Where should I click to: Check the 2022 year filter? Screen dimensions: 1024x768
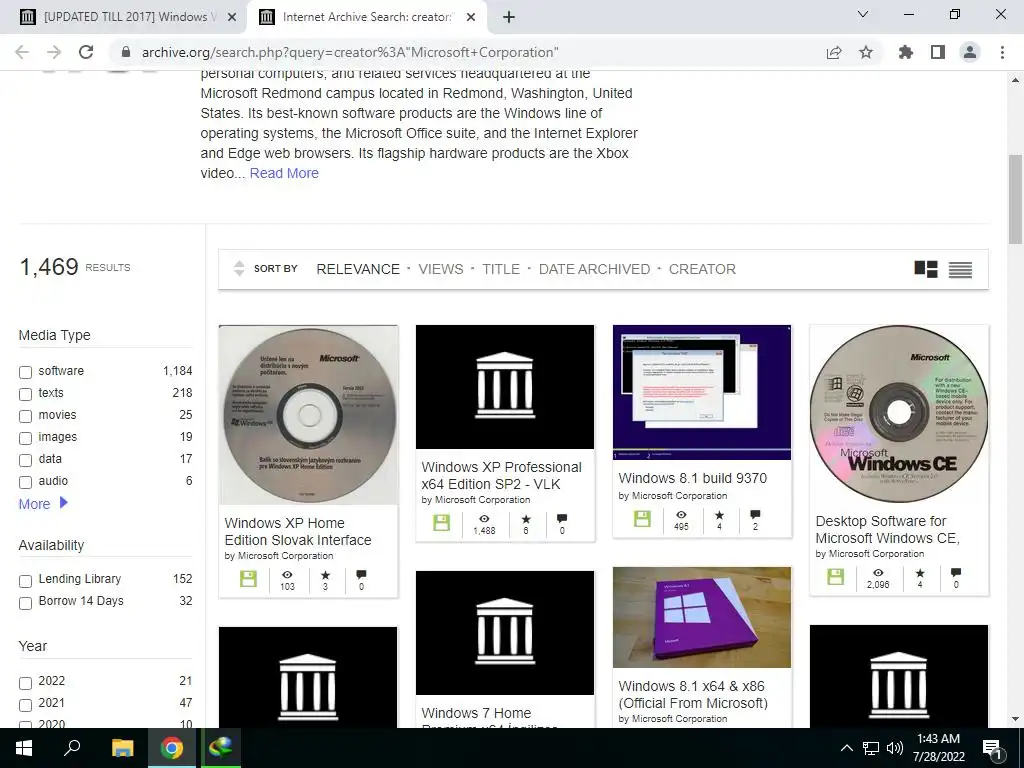pyautogui.click(x=25, y=683)
